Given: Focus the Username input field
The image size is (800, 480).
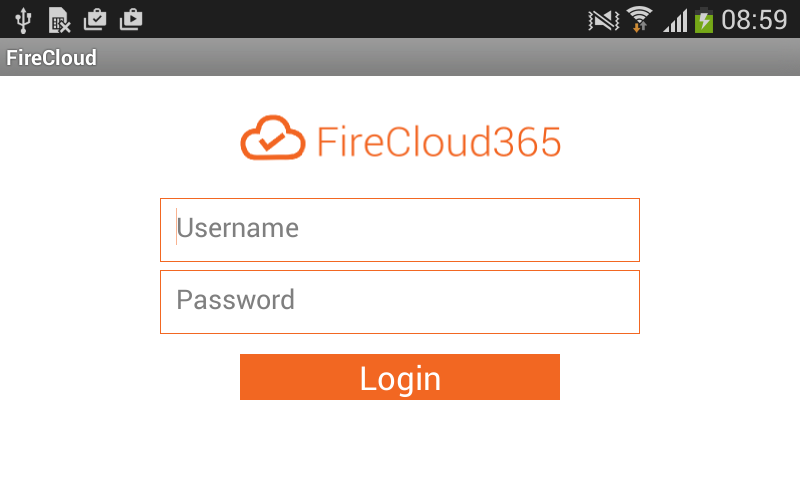Looking at the screenshot, I should click(x=400, y=230).
